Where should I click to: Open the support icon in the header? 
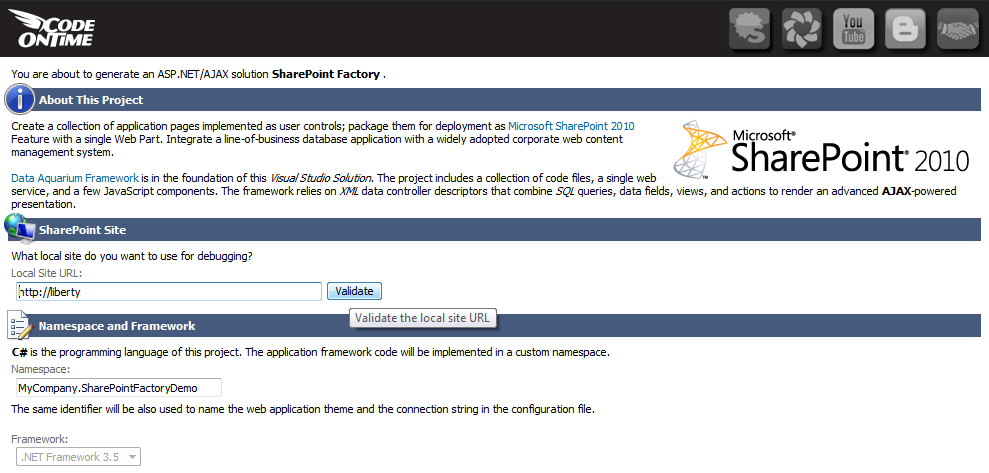tap(749, 28)
